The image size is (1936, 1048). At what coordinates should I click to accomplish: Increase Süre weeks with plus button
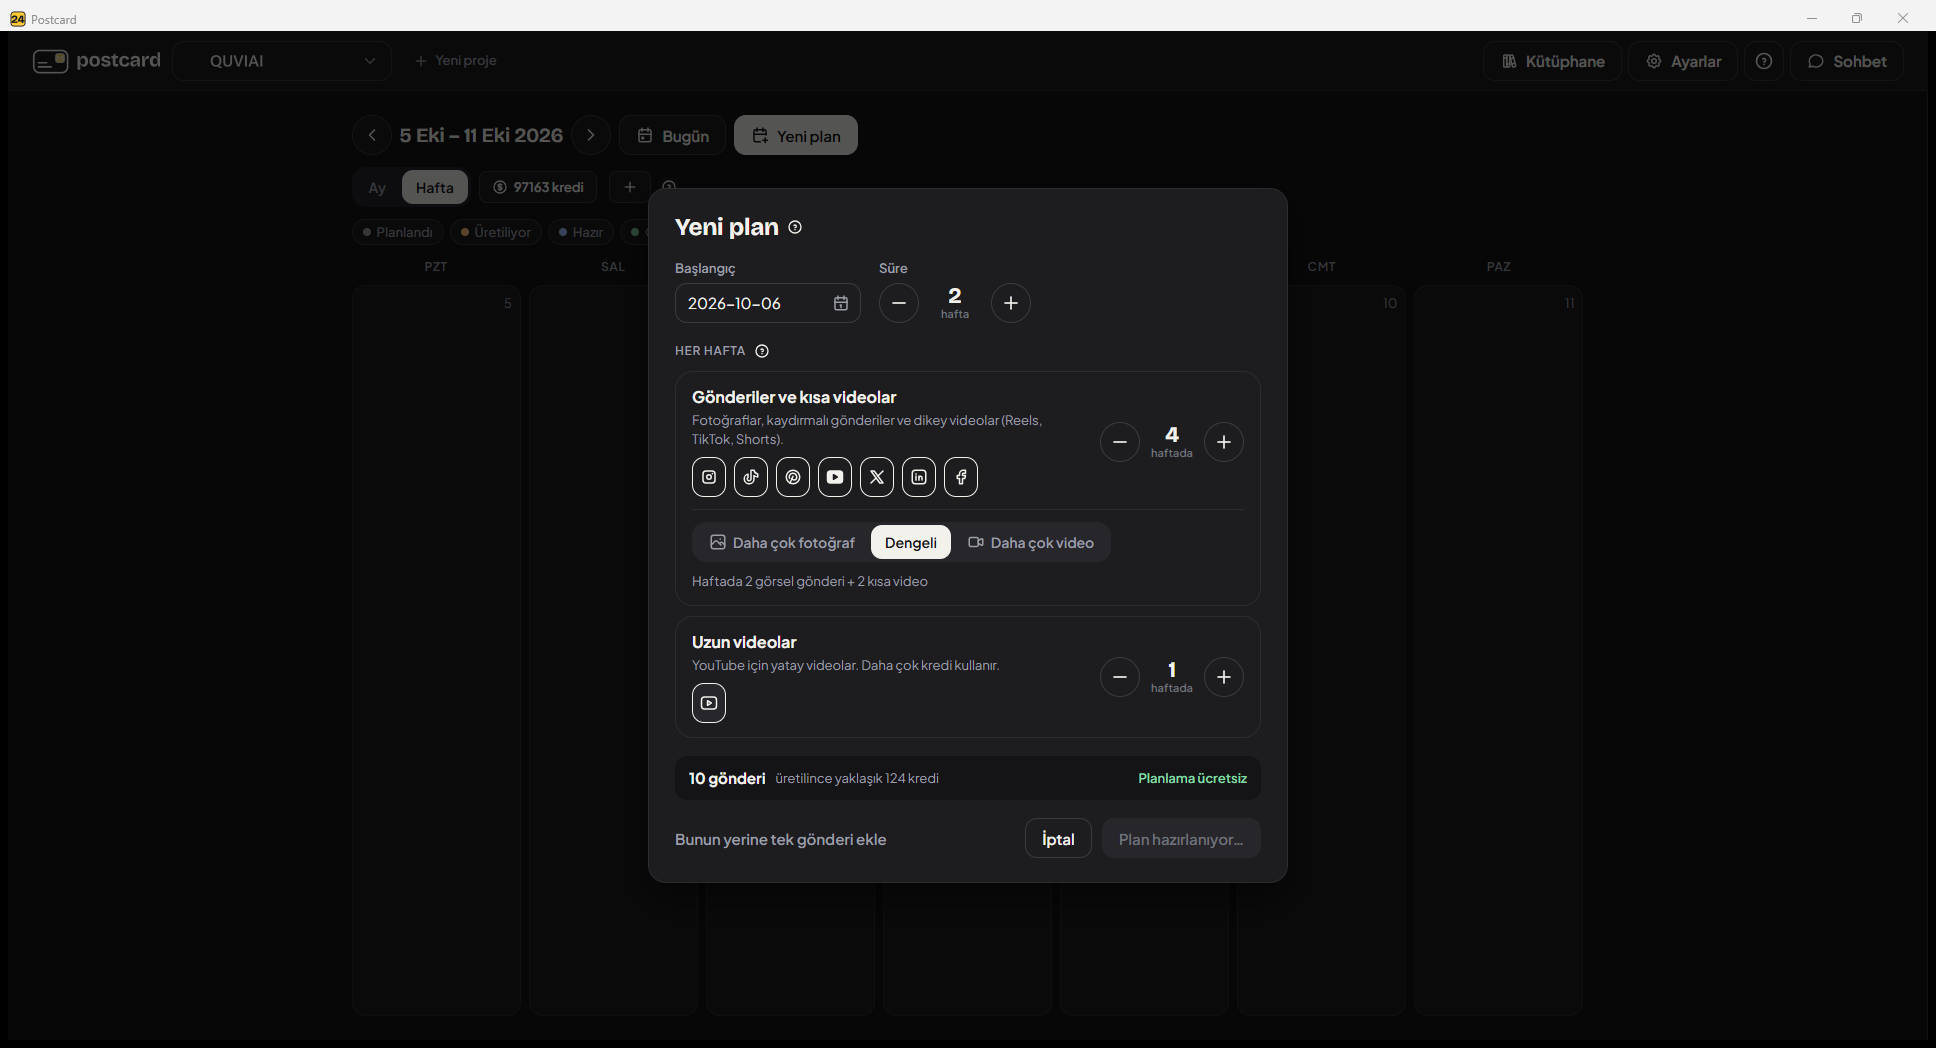point(1011,303)
